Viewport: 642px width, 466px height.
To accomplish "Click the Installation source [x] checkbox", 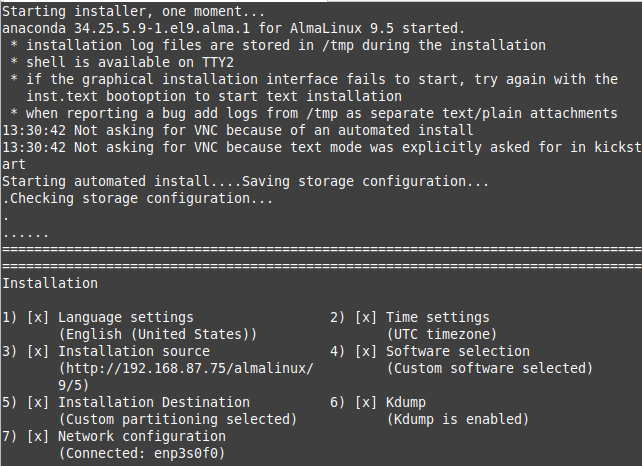I will click(x=38, y=351).
